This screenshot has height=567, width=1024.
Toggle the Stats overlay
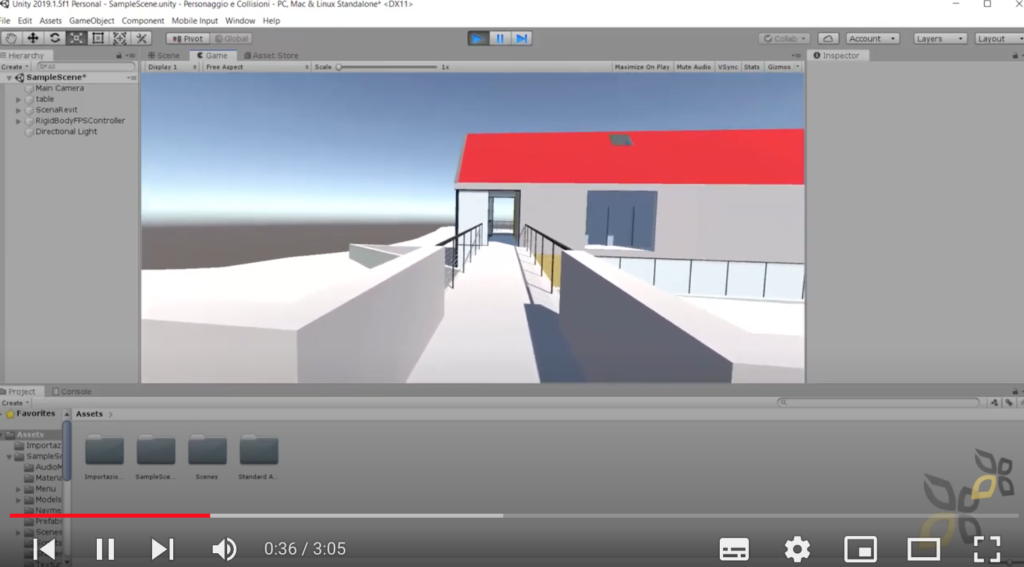(752, 67)
